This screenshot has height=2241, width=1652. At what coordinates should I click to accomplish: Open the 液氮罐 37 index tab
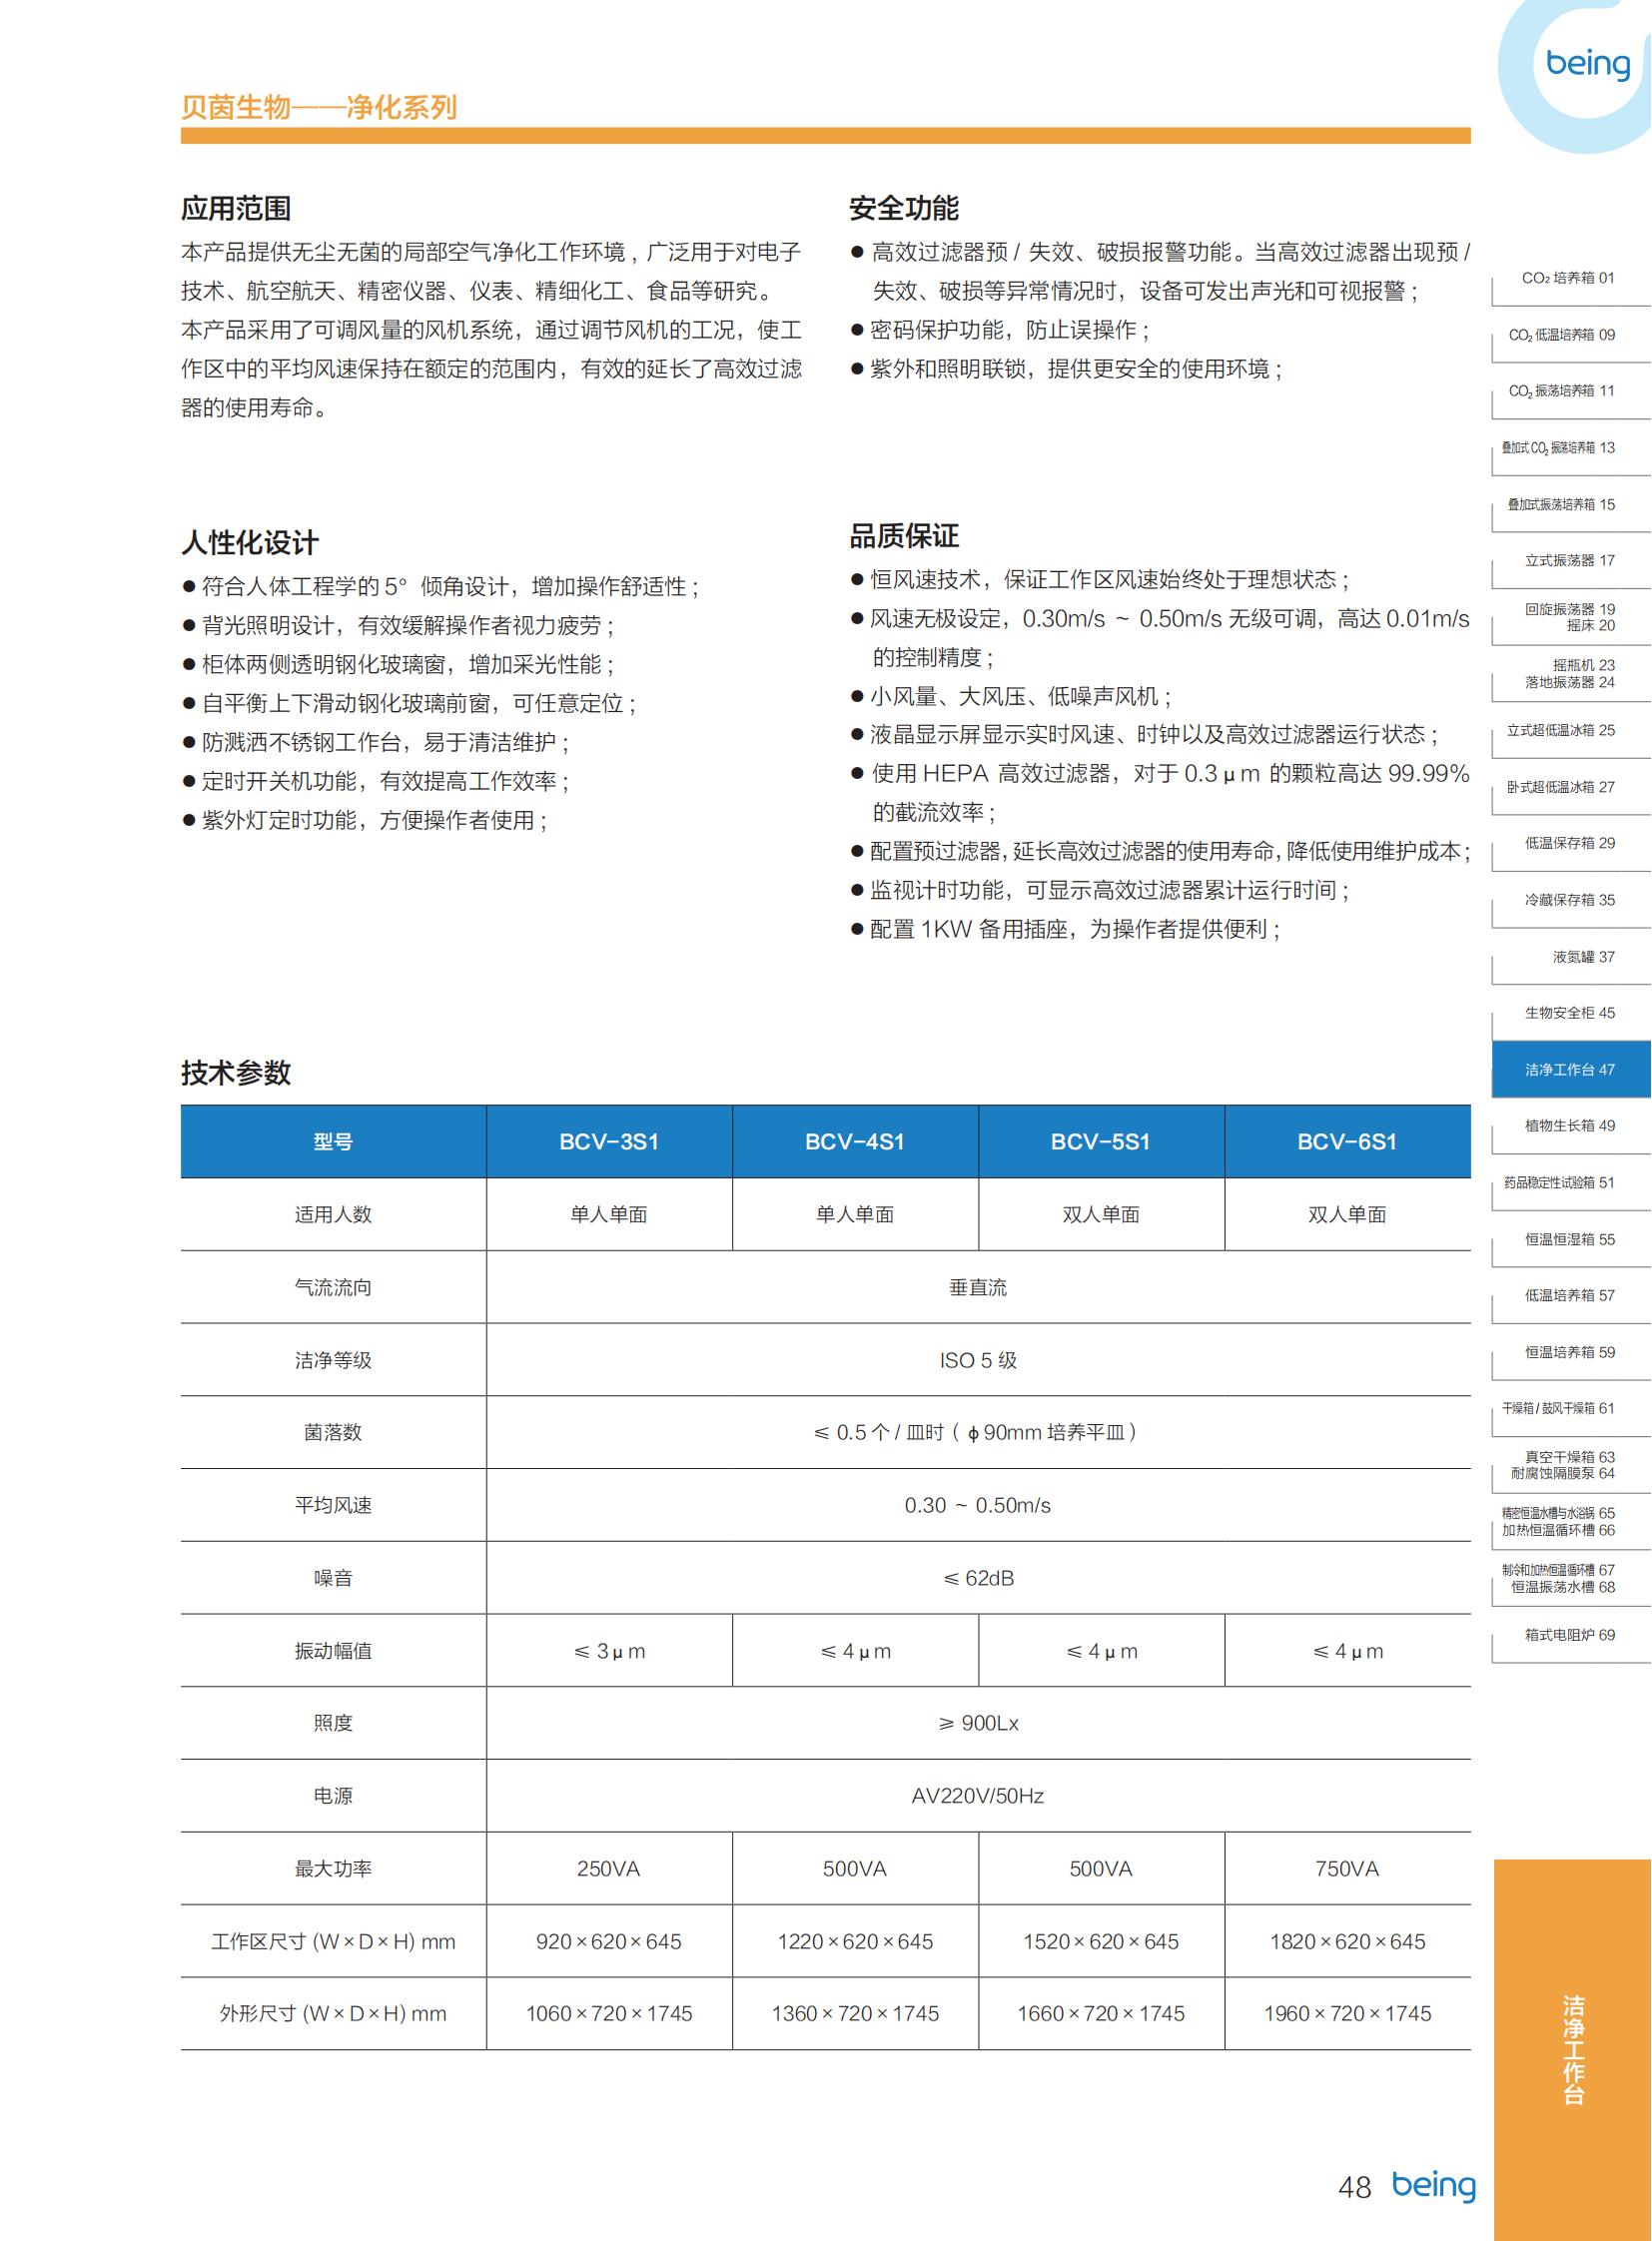1583,957
